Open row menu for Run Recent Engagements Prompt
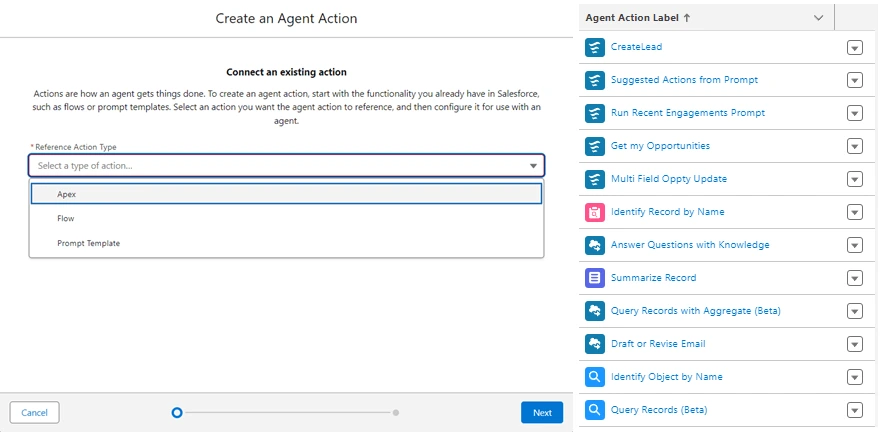This screenshot has width=880, height=432. (x=854, y=114)
